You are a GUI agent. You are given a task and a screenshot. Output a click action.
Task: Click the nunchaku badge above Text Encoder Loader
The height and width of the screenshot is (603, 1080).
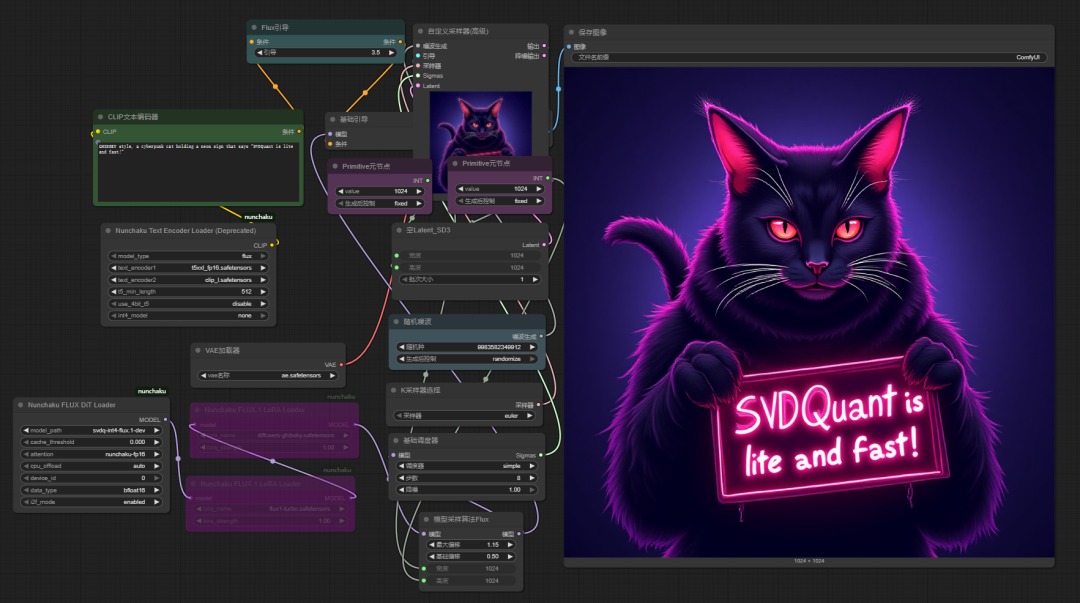pyautogui.click(x=258, y=216)
